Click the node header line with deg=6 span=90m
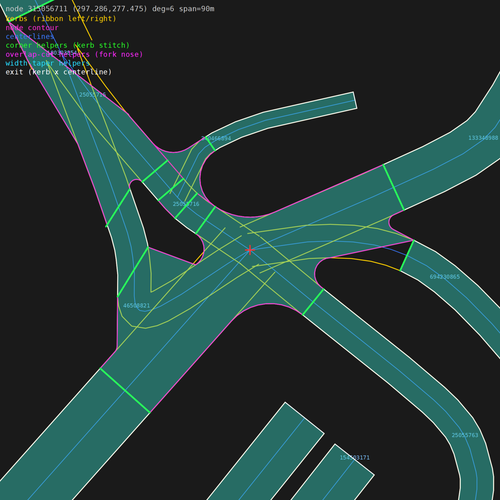The width and height of the screenshot is (500, 500). [110, 9]
